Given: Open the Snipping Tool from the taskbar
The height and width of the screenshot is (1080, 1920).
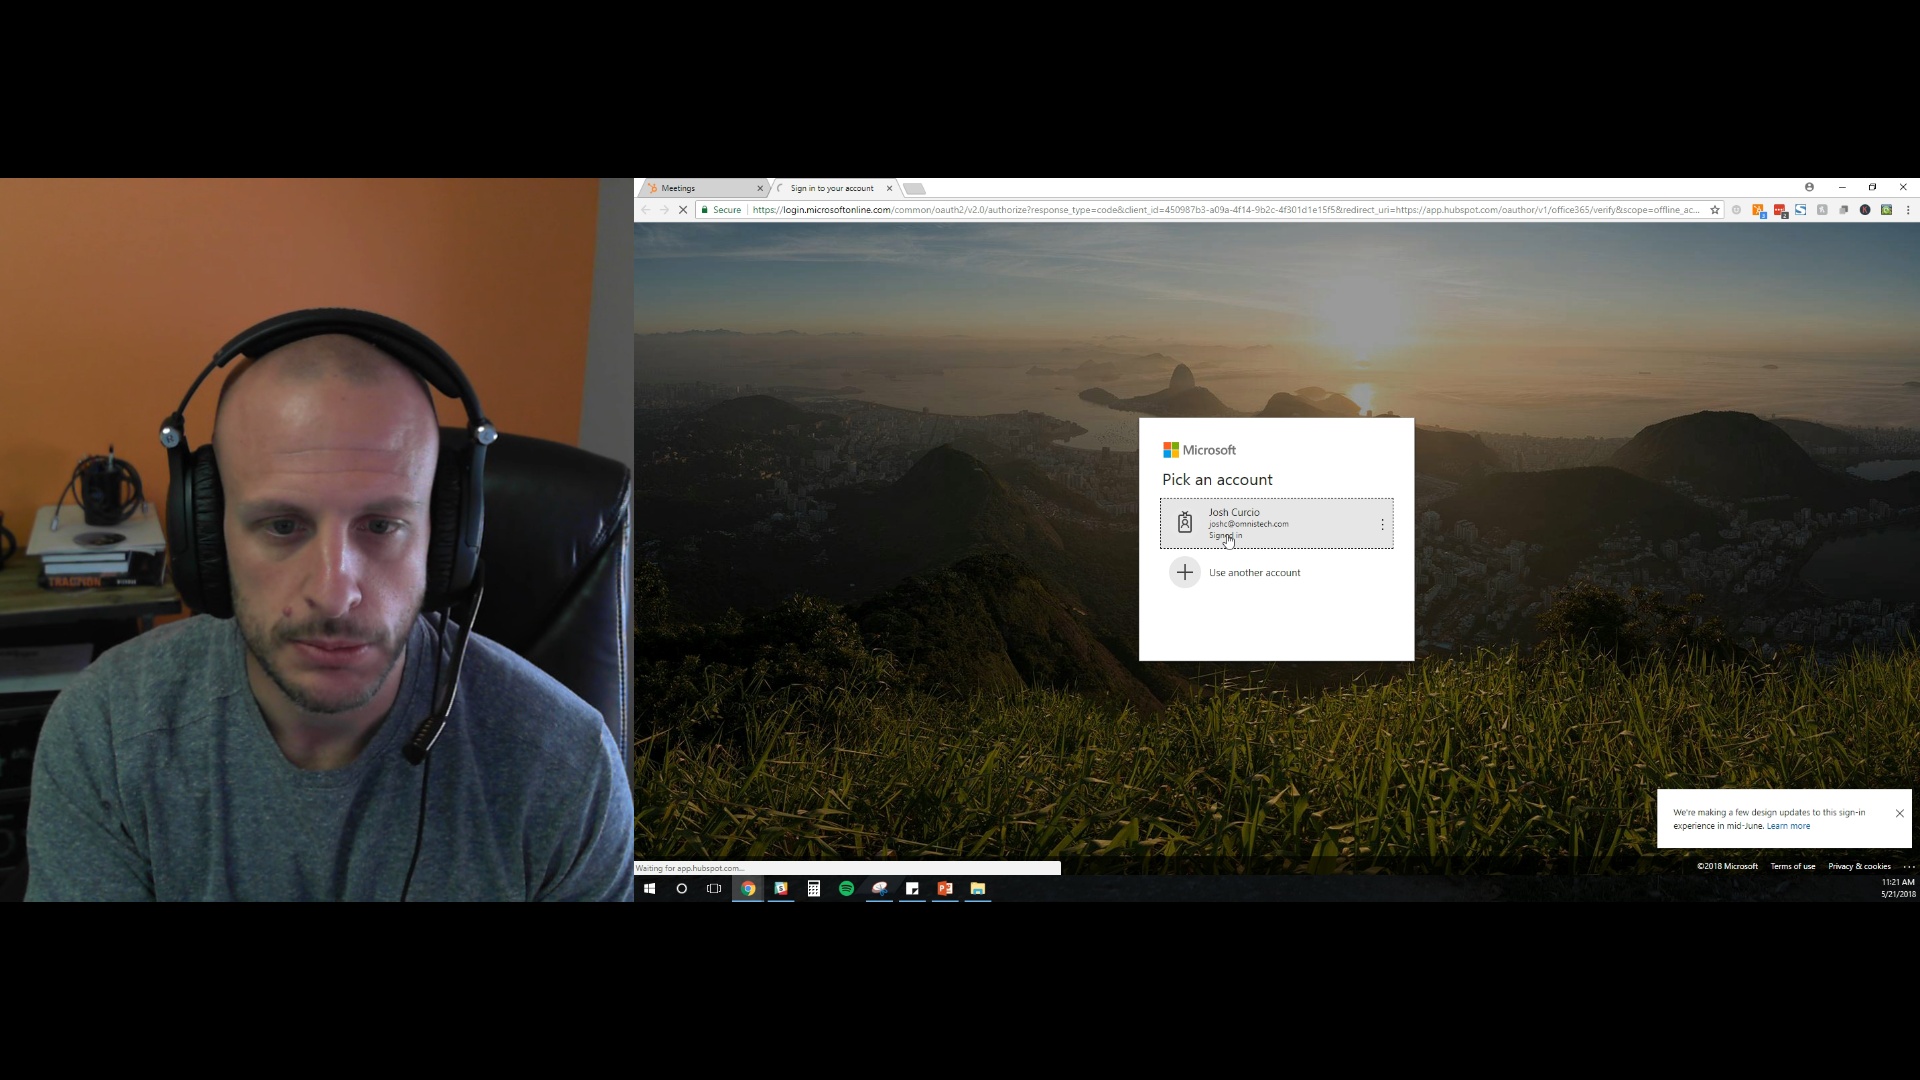Looking at the screenshot, I should click(880, 888).
